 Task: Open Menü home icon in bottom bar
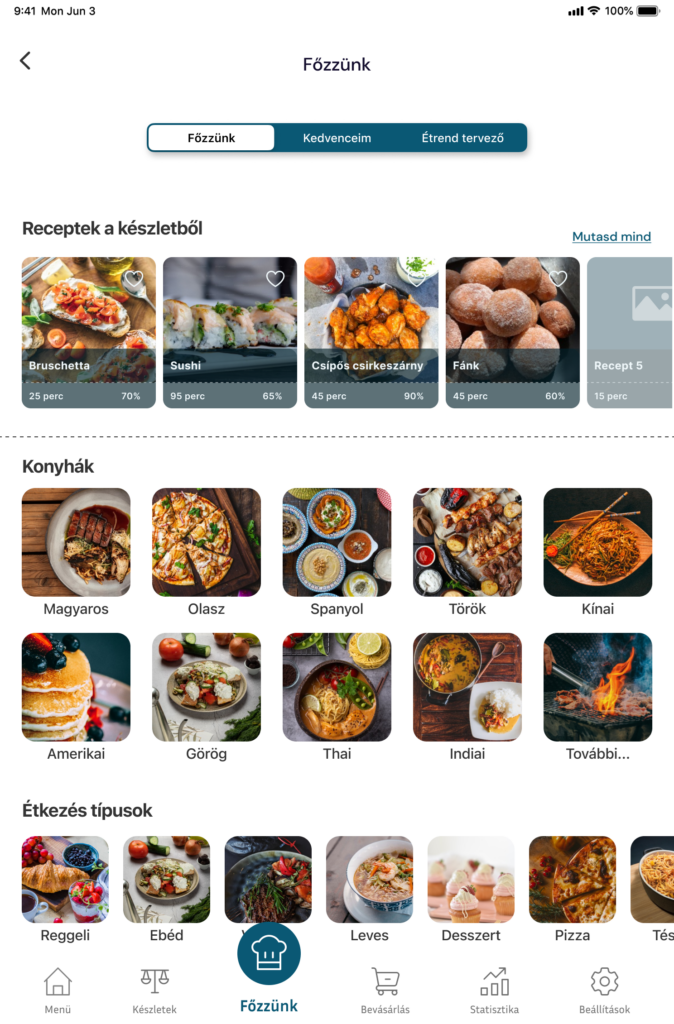coord(57,981)
